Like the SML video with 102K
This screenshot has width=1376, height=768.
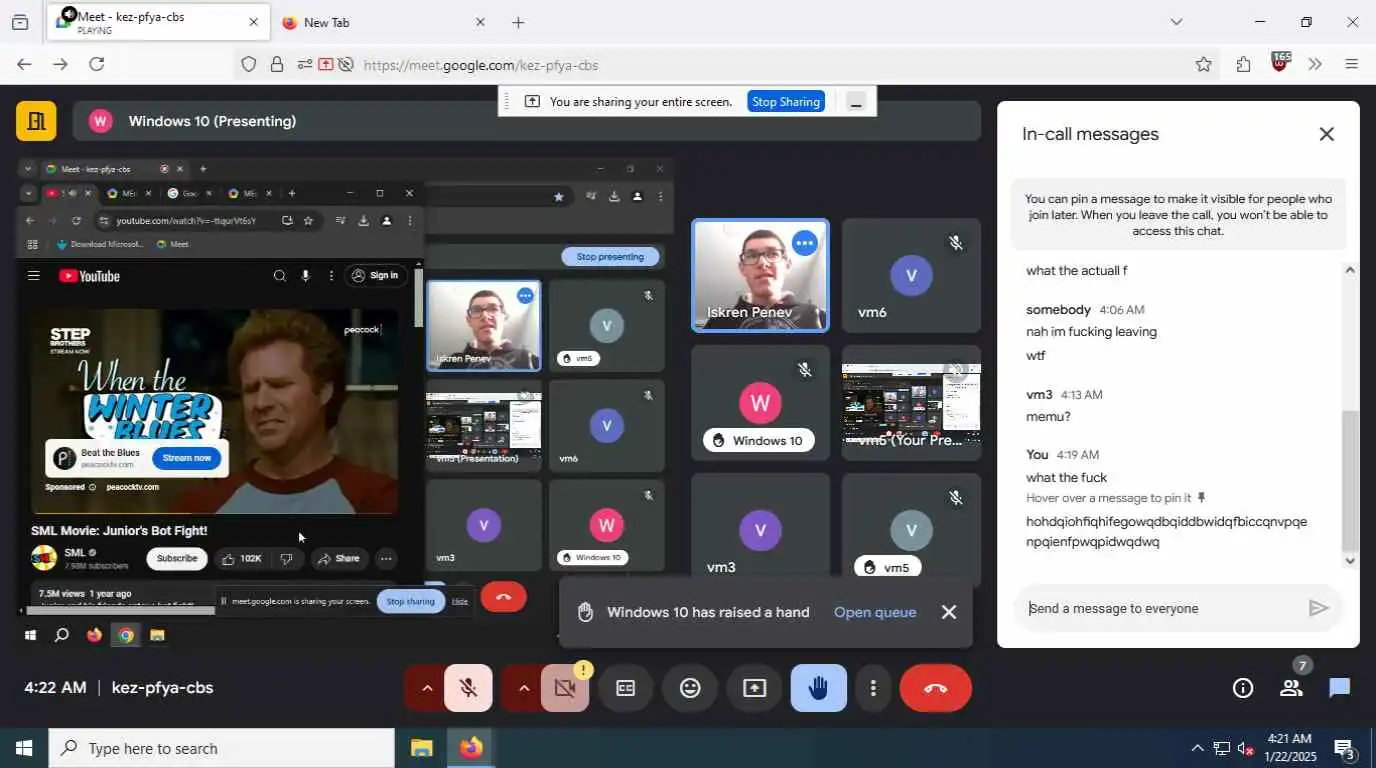242,558
